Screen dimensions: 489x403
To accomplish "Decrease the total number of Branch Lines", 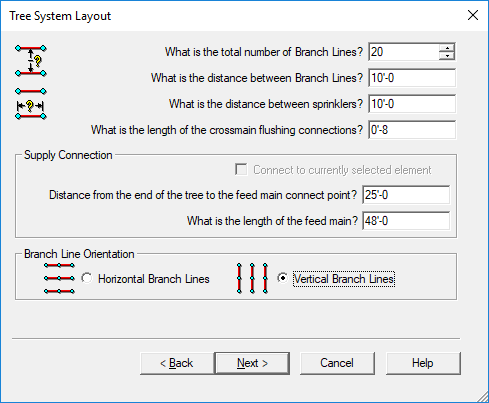I will [447, 56].
